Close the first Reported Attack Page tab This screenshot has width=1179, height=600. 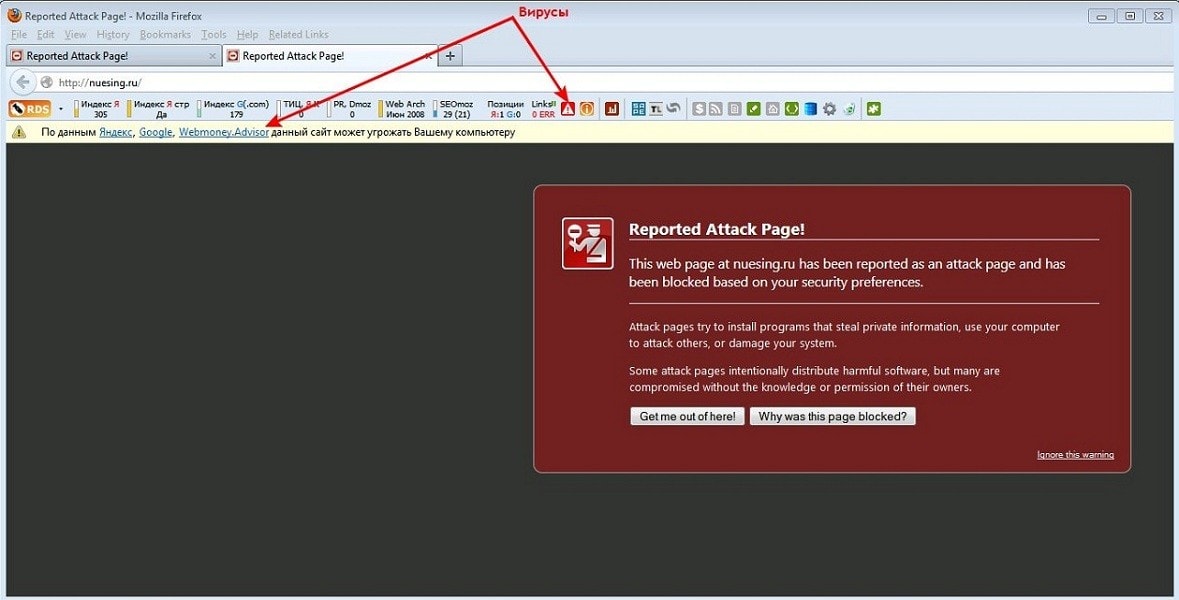[212, 56]
